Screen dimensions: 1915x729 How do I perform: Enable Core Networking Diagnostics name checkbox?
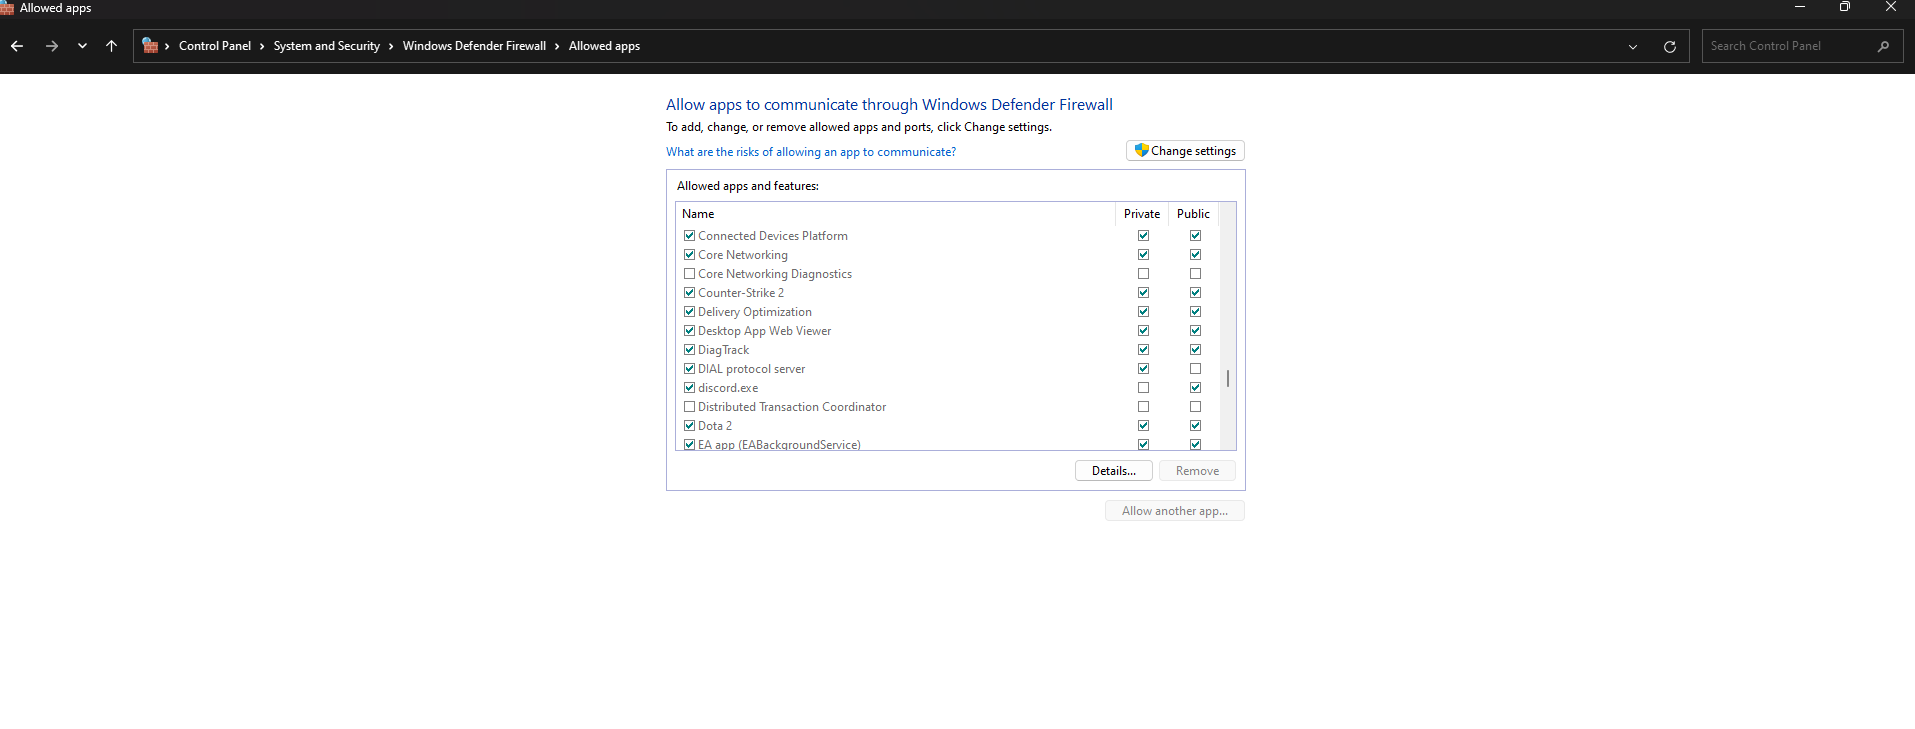click(x=689, y=274)
